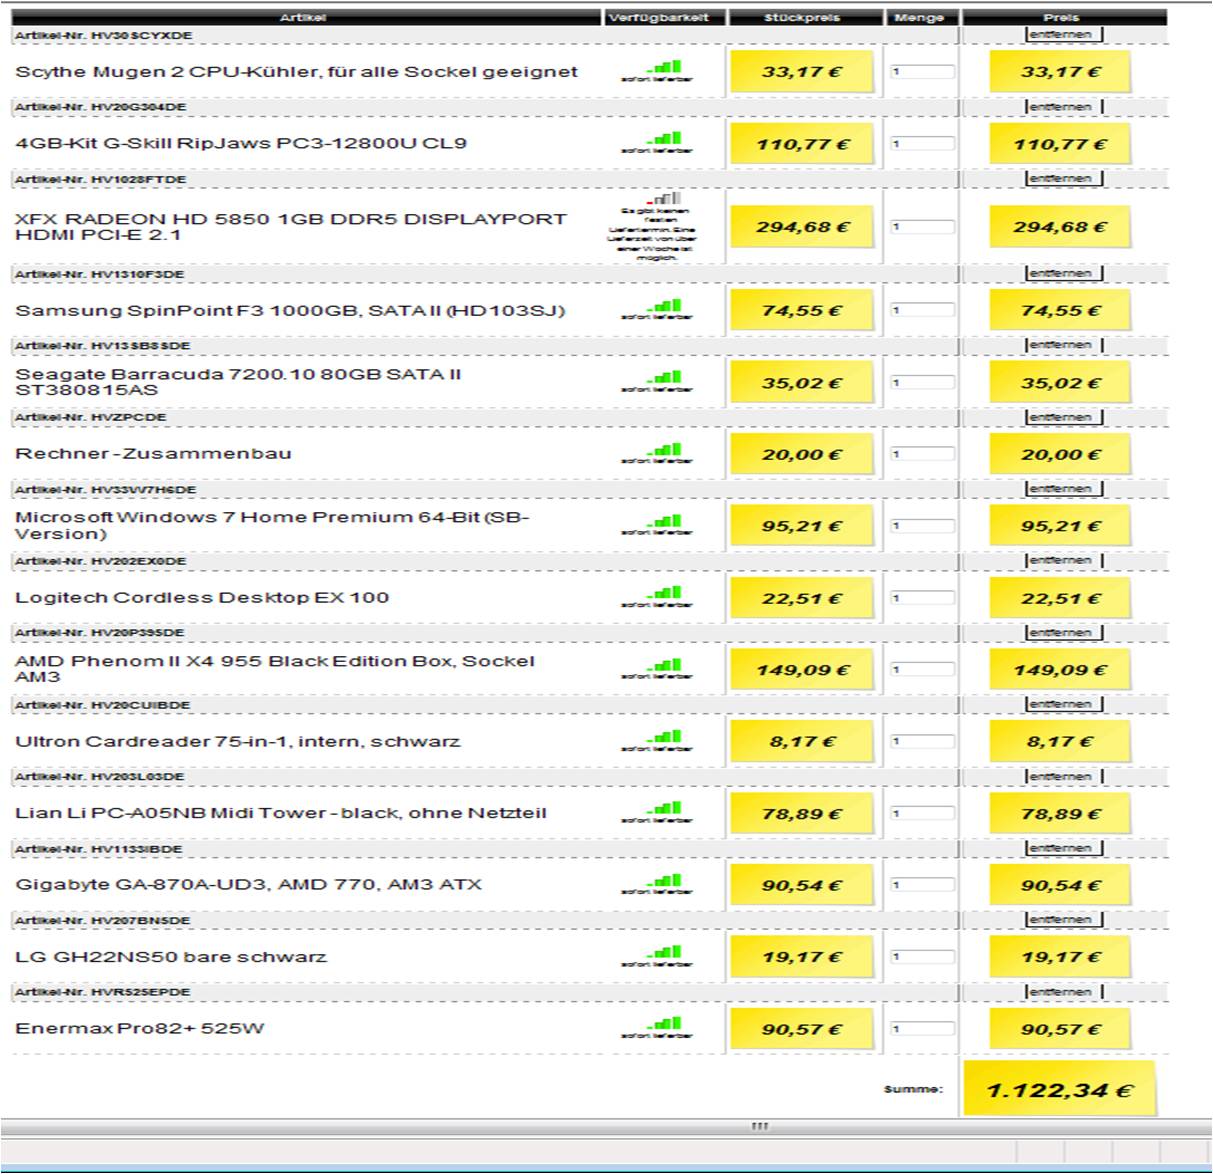Remove the AMD Phenom II X4 955
1213x1174 pixels.
pyautogui.click(x=1064, y=632)
